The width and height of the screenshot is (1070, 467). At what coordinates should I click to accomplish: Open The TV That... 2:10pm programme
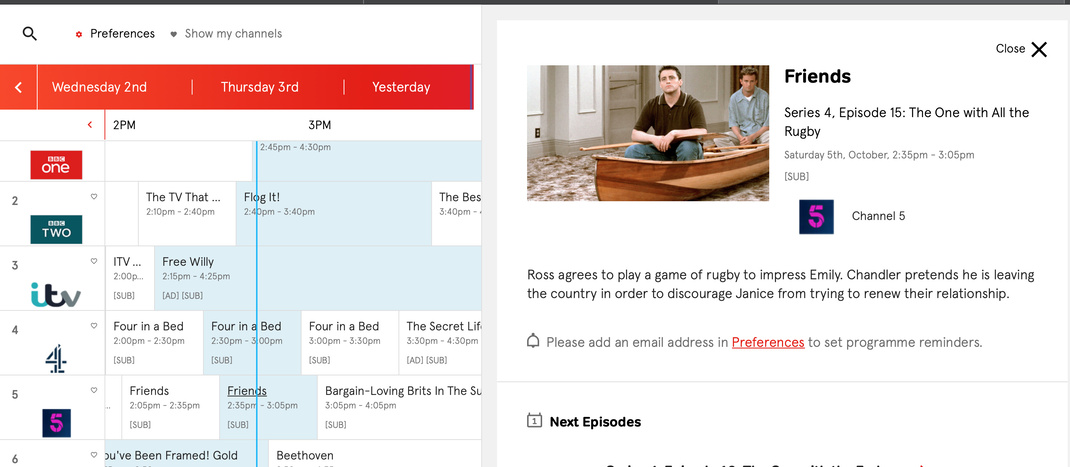point(187,214)
